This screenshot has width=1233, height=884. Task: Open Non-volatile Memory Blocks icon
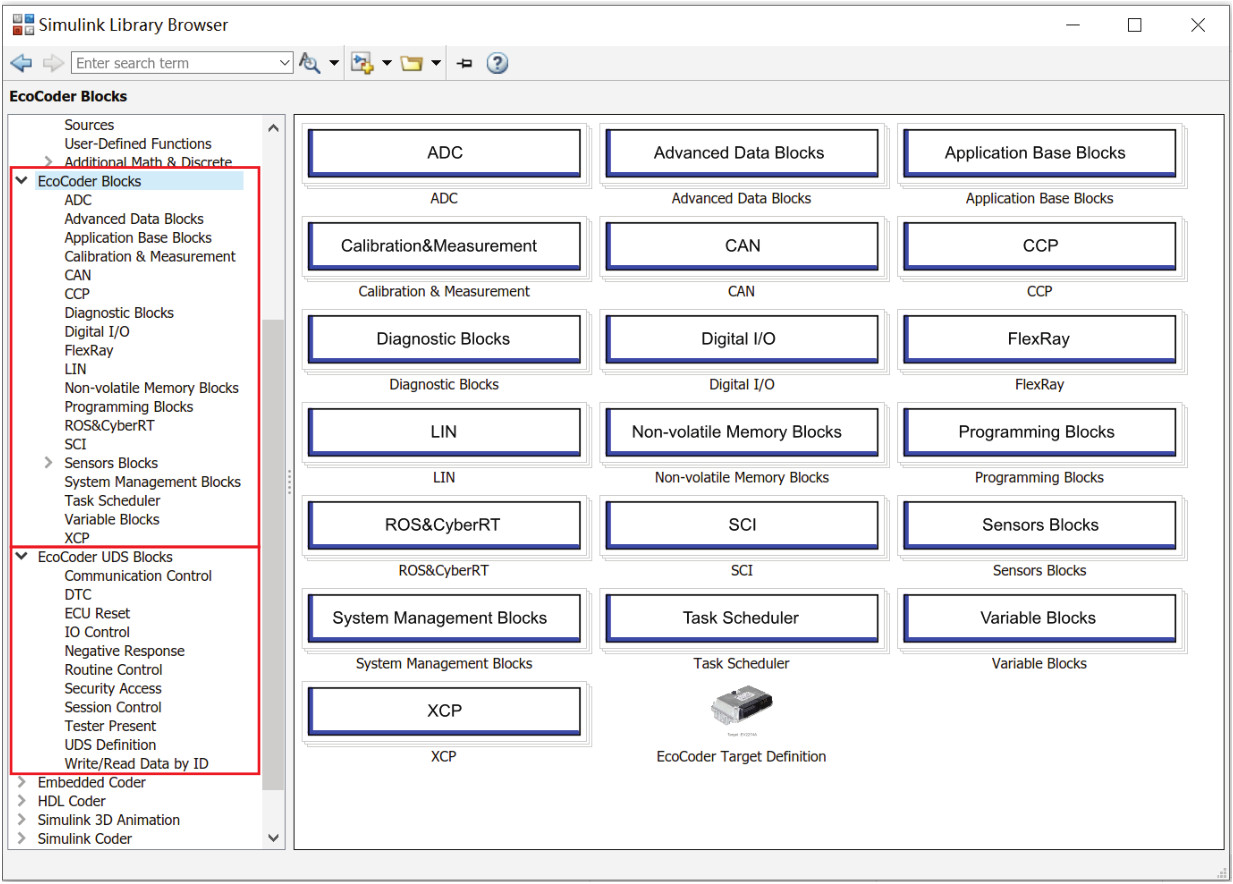pyautogui.click(x=741, y=432)
